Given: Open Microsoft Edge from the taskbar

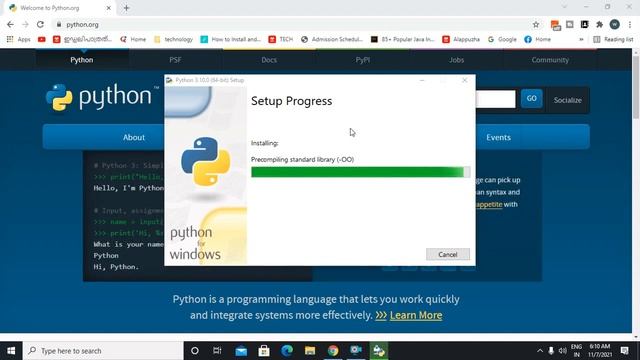Looking at the screenshot, I should coord(287,351).
